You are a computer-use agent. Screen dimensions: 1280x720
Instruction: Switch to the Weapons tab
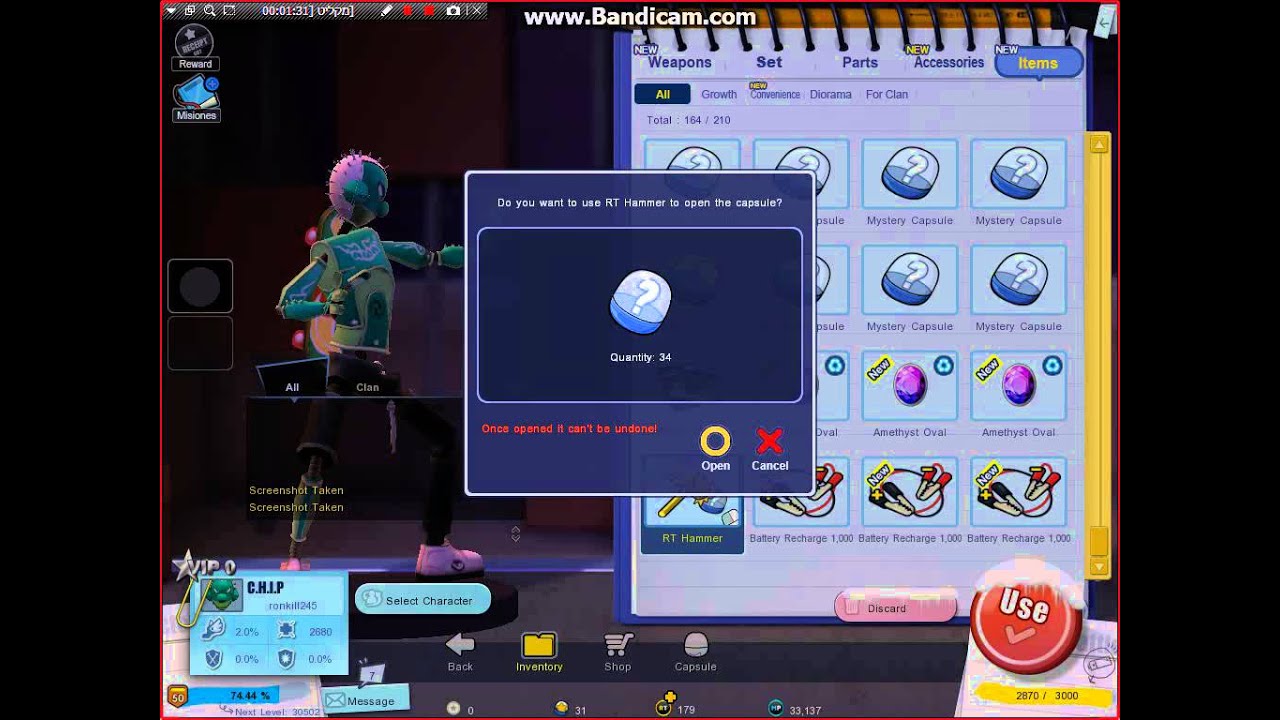679,62
